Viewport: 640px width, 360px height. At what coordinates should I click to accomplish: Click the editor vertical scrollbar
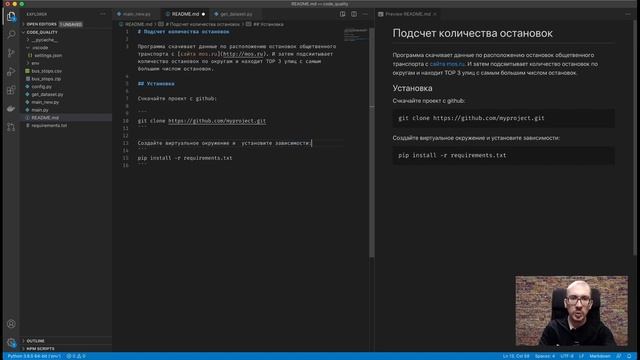pyautogui.click(x=372, y=143)
